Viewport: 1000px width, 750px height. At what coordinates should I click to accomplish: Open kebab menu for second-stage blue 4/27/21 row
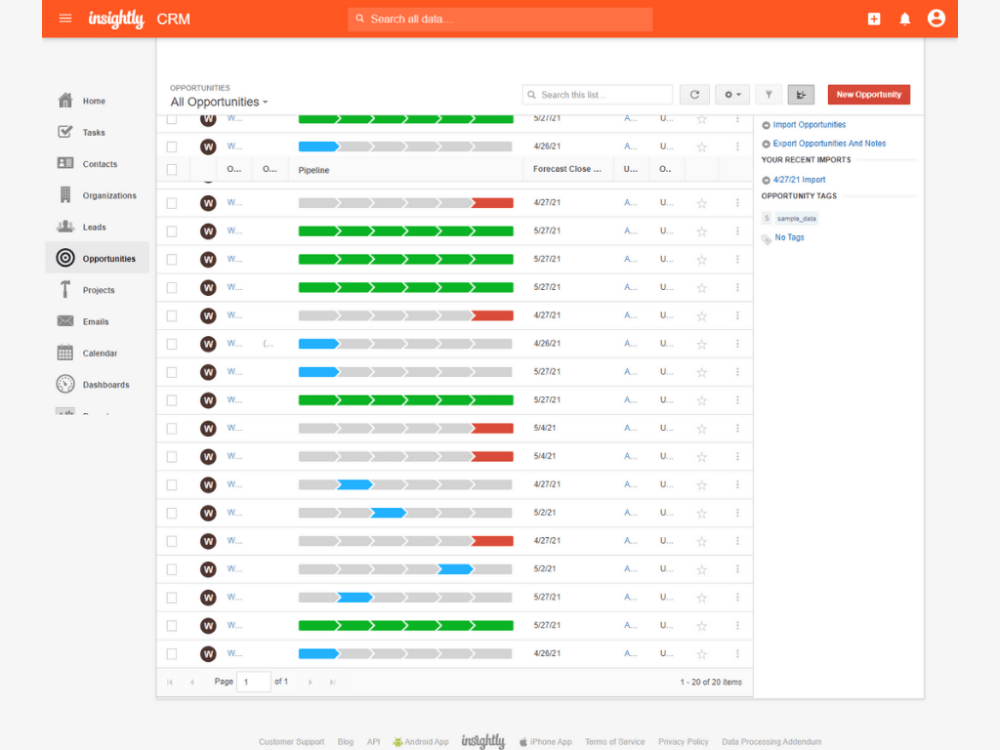737,485
